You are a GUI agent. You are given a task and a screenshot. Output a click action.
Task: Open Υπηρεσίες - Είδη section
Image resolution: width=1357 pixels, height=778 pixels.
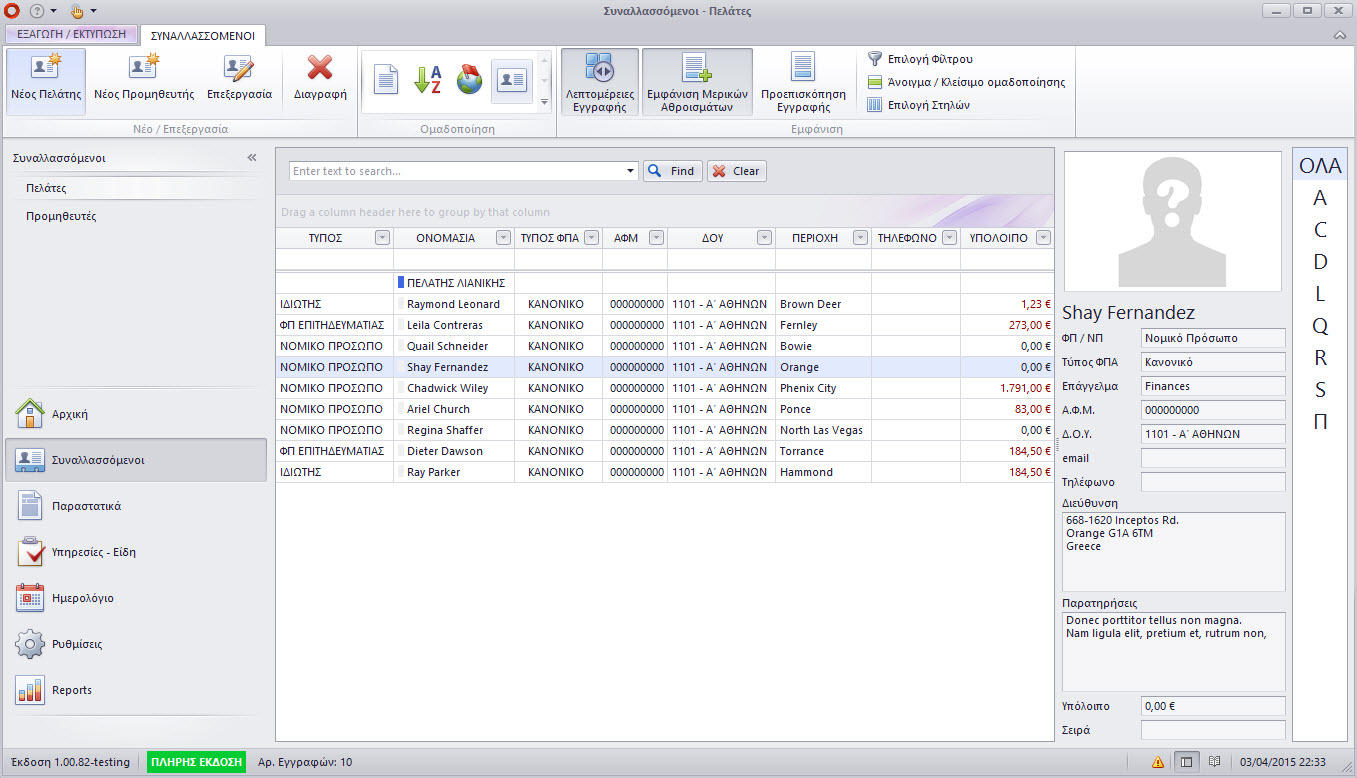click(136, 552)
